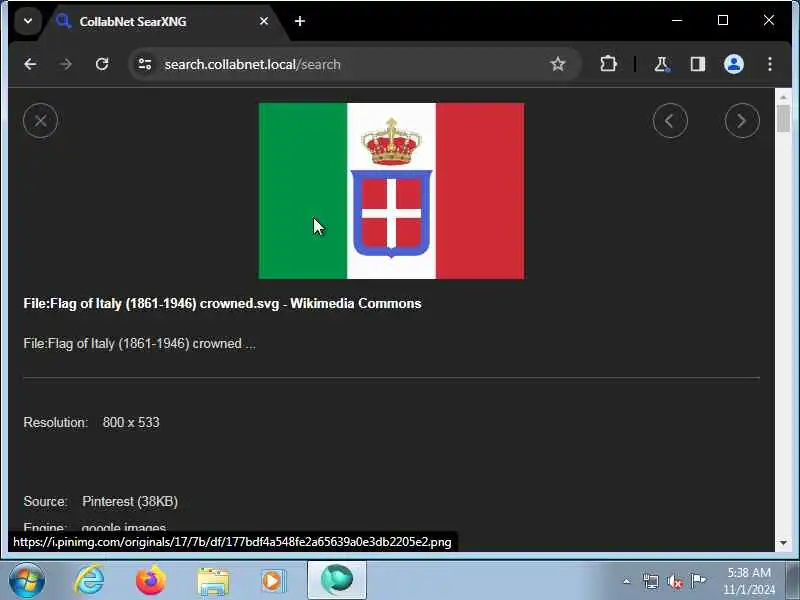This screenshot has width=800, height=600.
Task: Expand the tab search dropdown
Action: pos(28,21)
